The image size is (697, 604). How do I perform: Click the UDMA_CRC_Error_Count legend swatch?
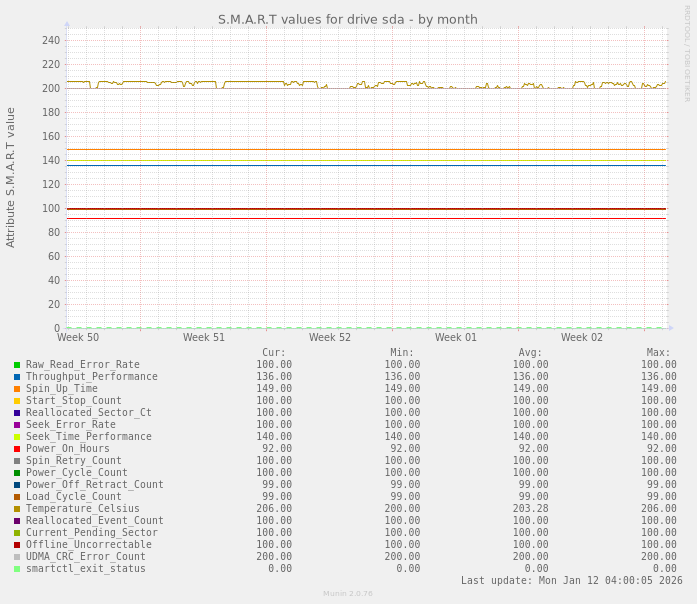tap(17, 557)
